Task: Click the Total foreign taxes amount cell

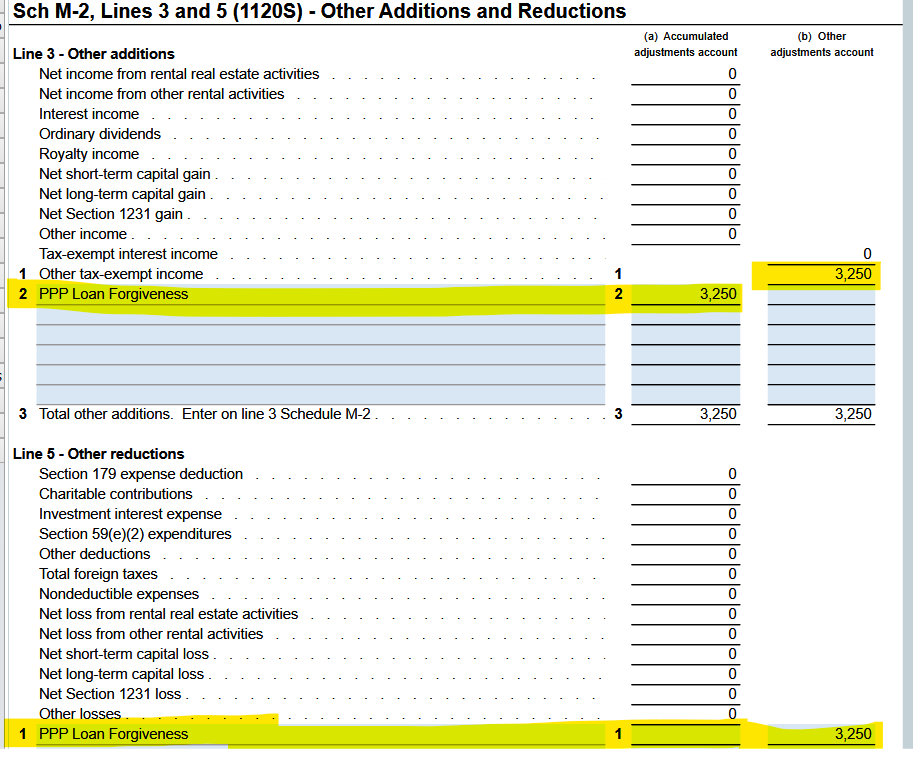Action: pos(685,574)
